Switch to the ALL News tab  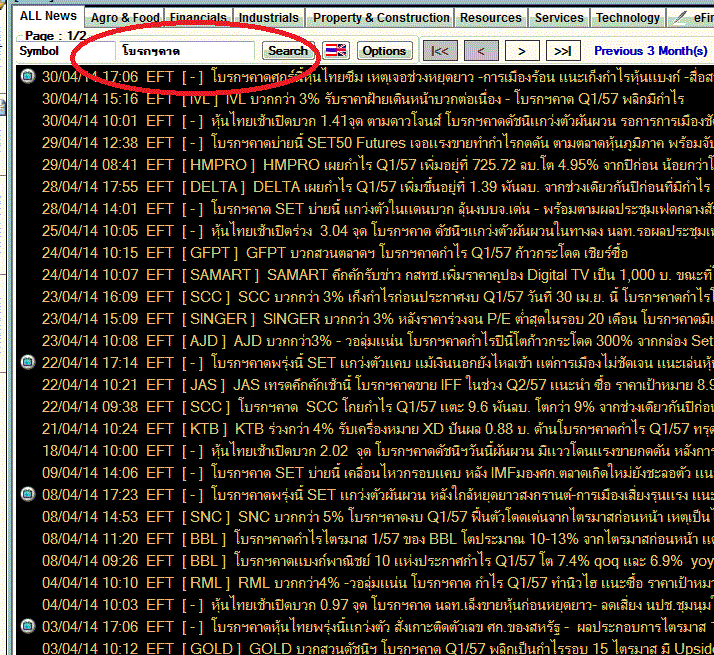(x=48, y=16)
